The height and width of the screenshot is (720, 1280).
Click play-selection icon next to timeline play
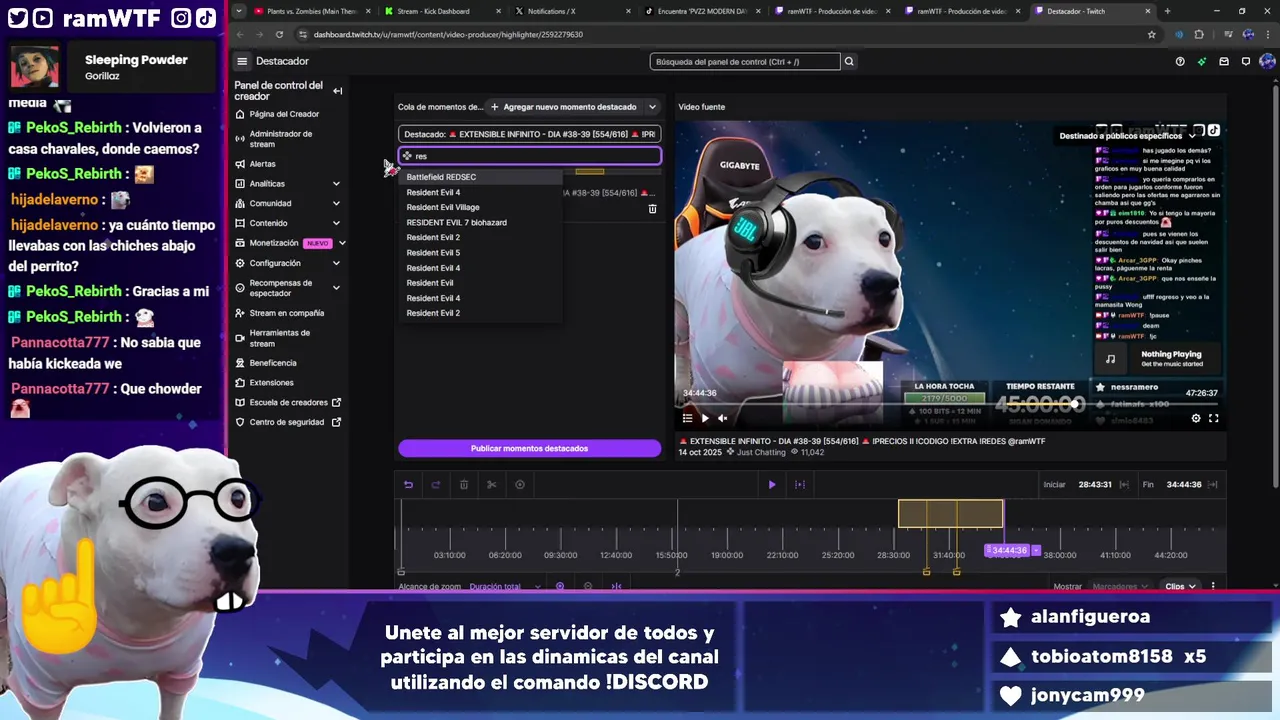pos(800,485)
